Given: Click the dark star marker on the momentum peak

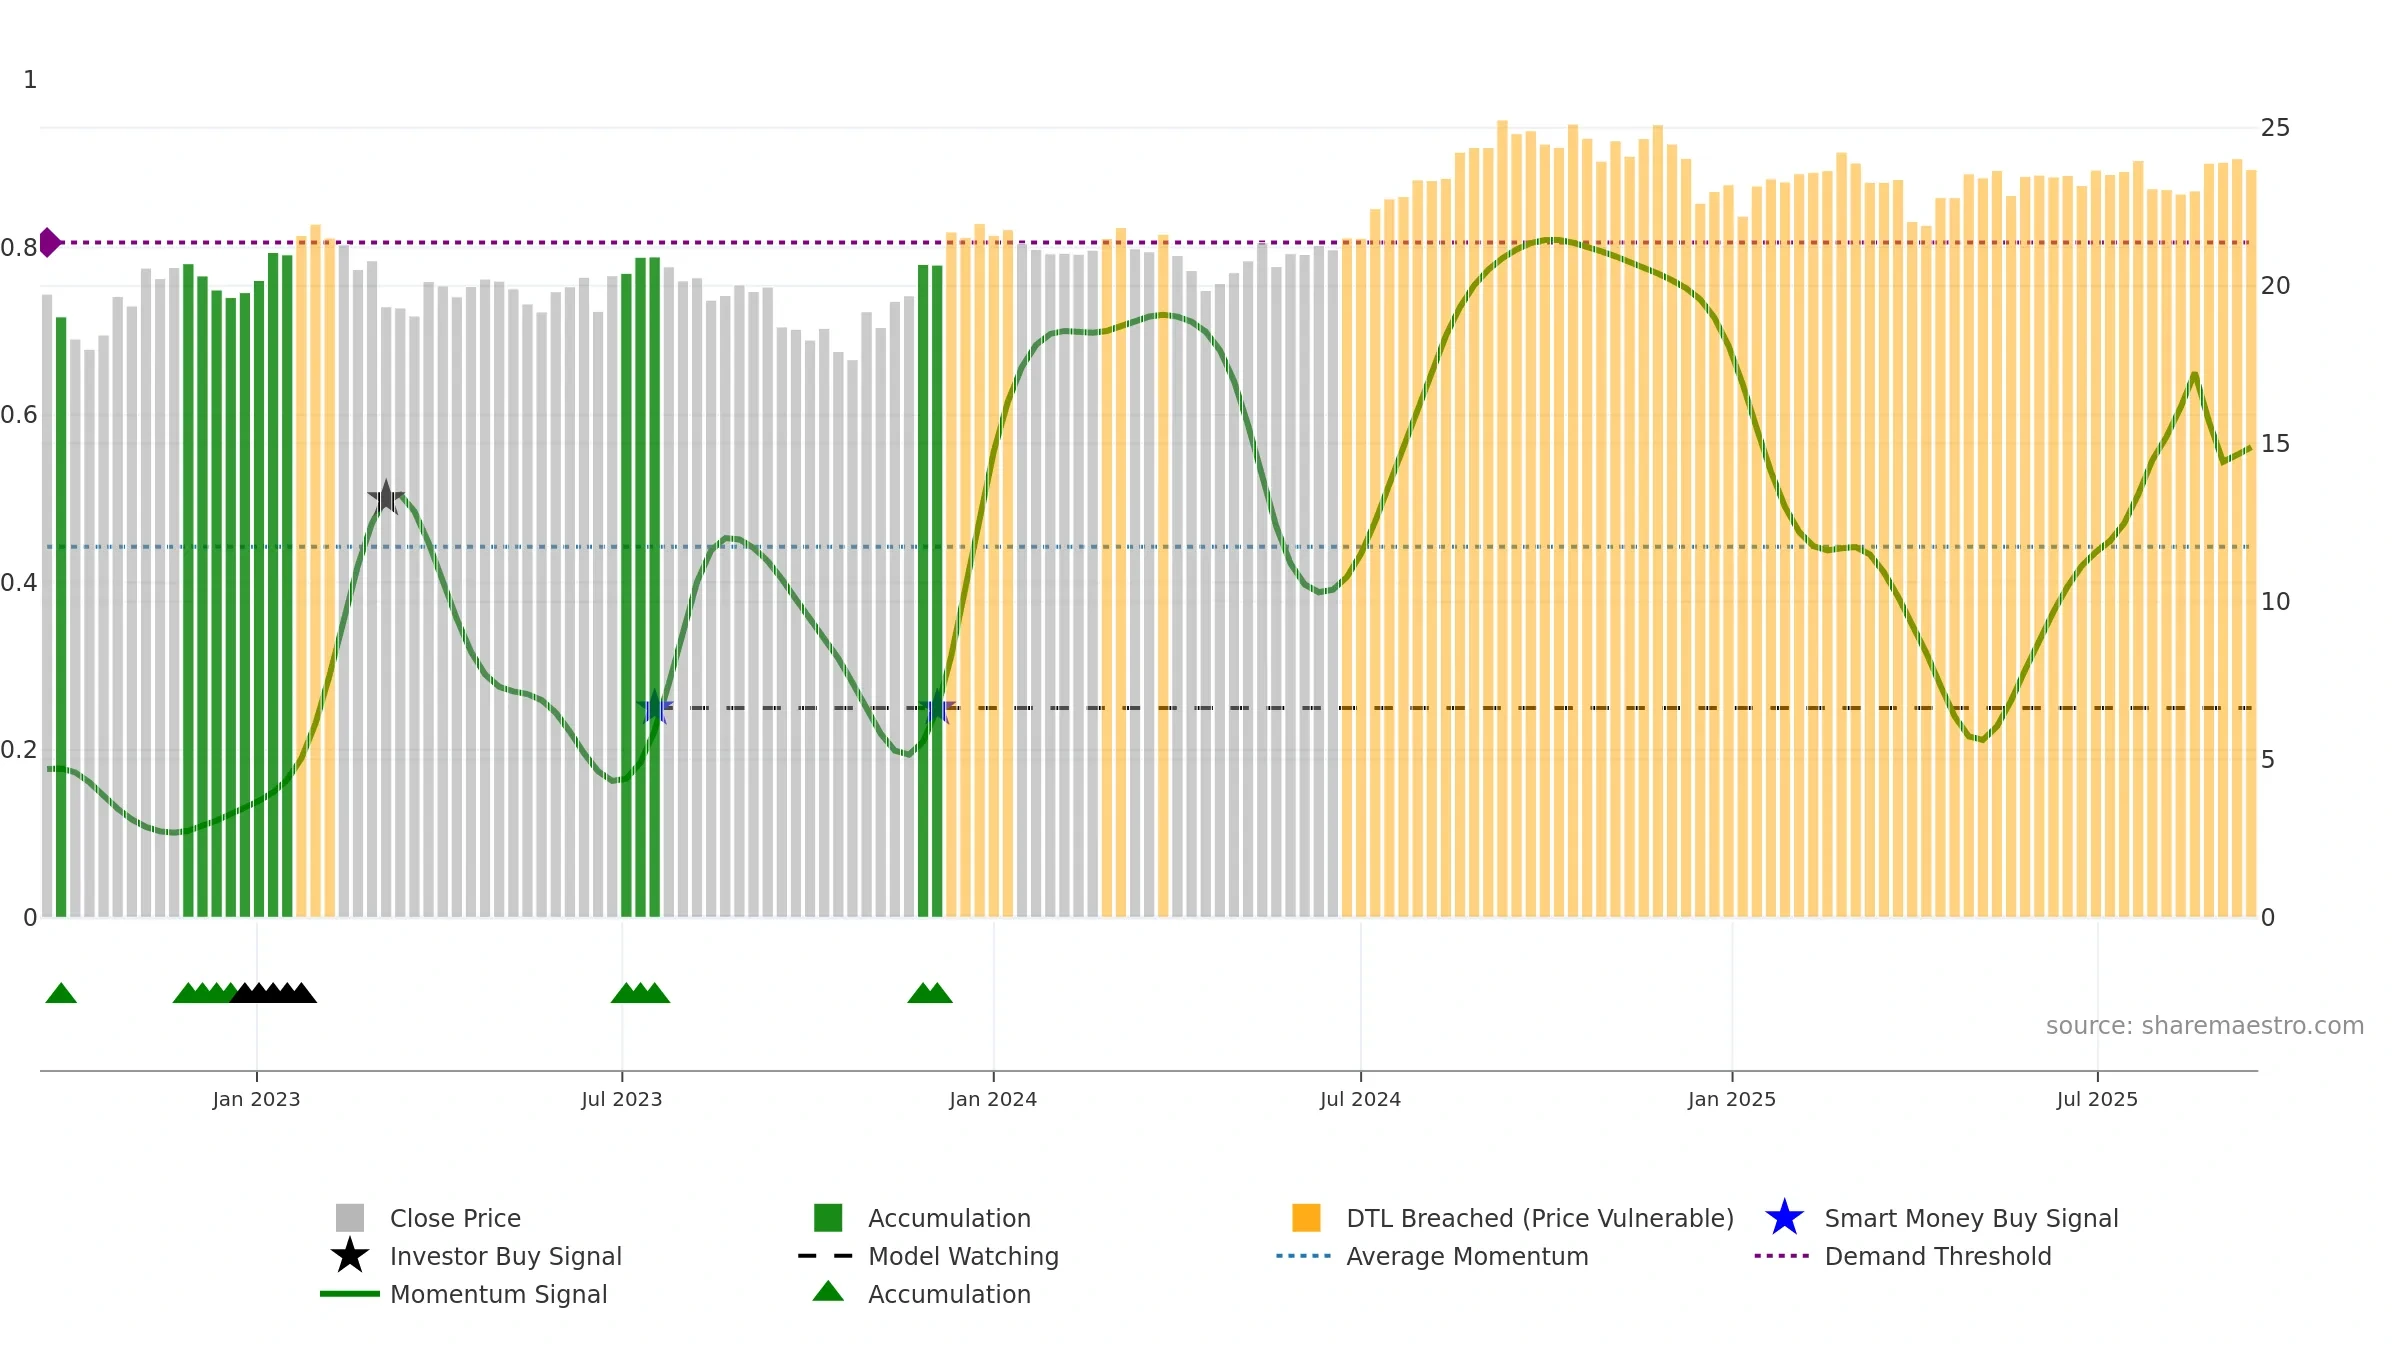Looking at the screenshot, I should click(x=386, y=497).
